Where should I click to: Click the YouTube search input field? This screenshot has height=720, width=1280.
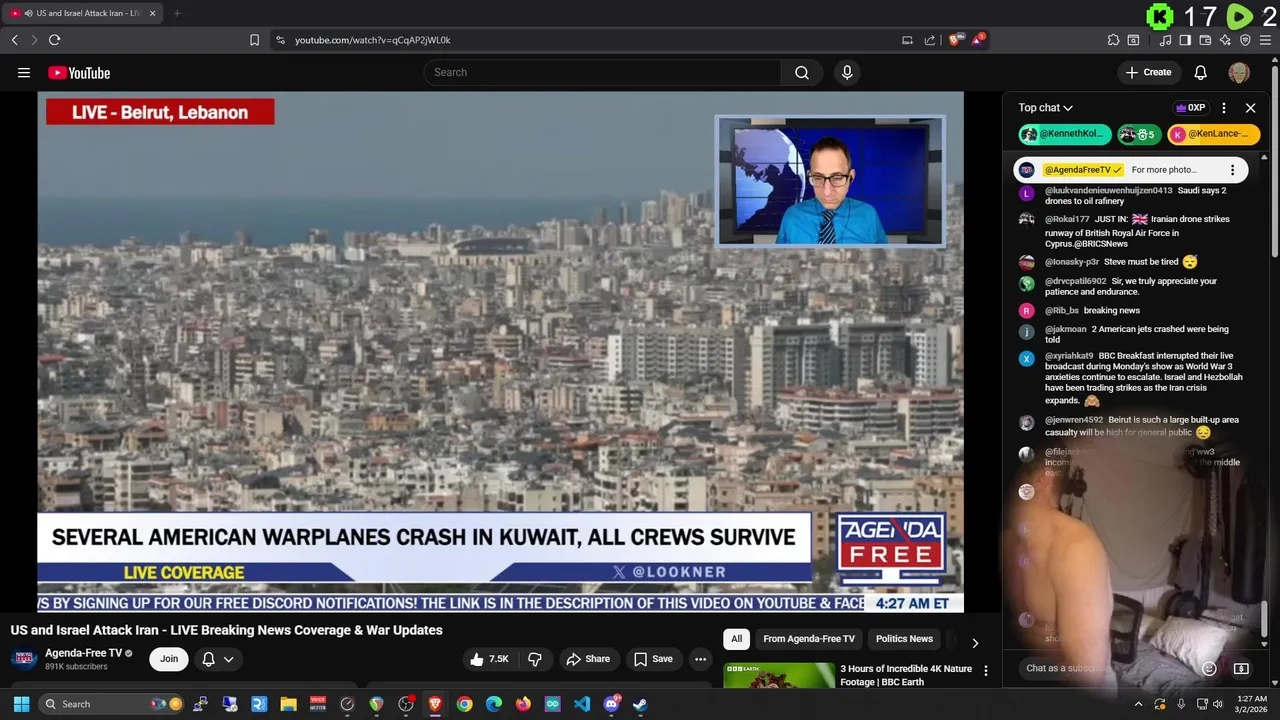click(x=602, y=72)
